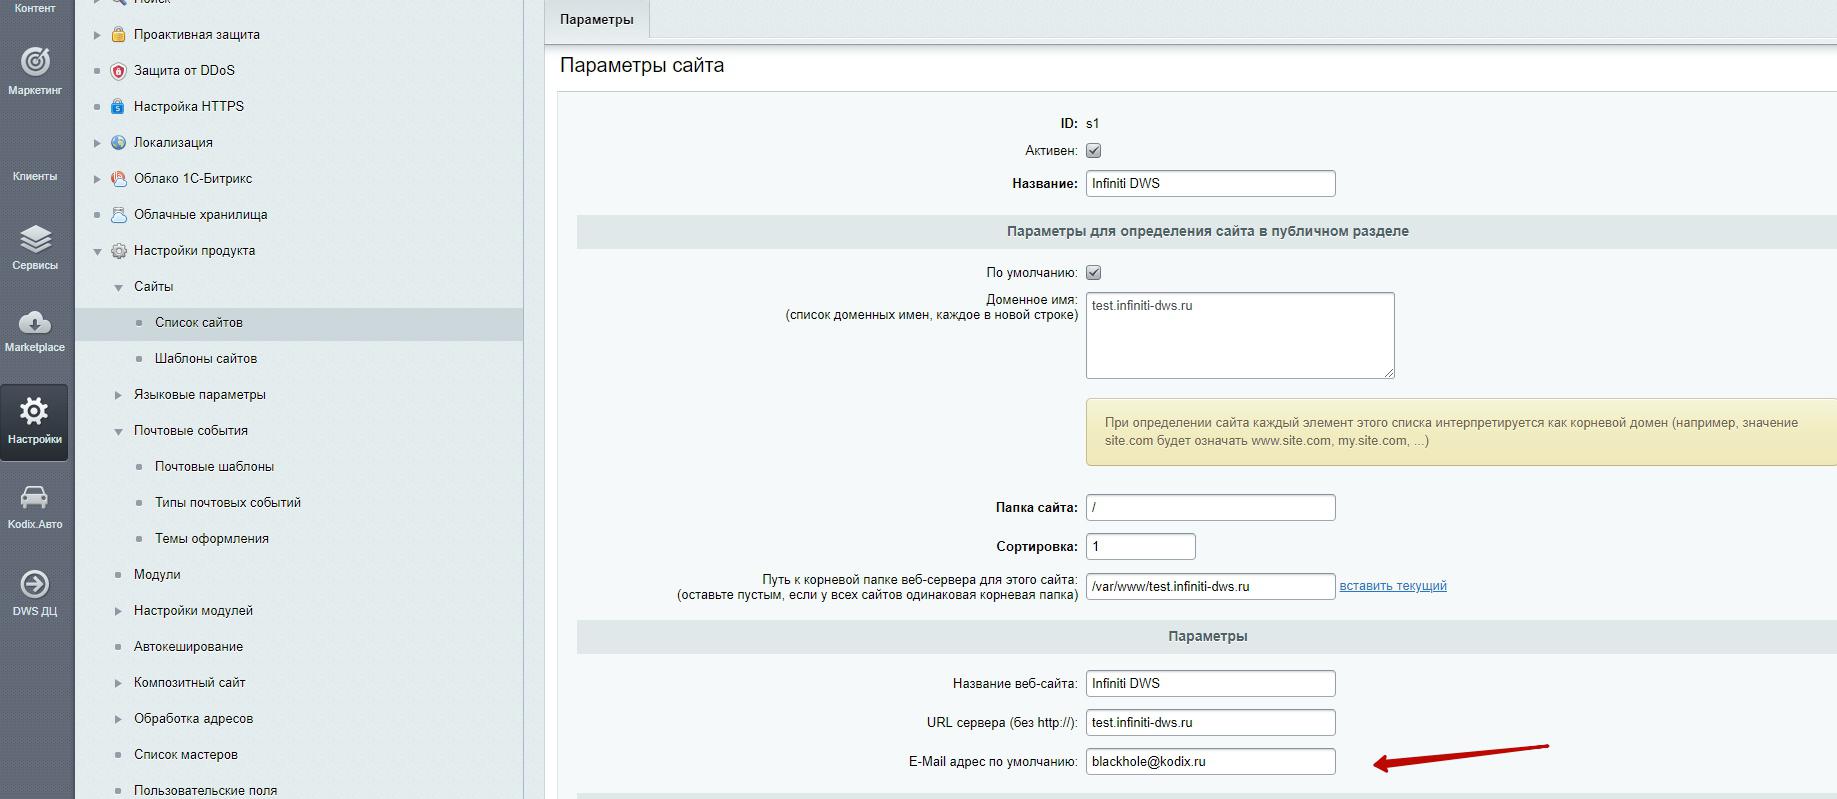This screenshot has height=799, width=1837.
Task: Collapse the Почтовые события node
Action: [x=118, y=431]
